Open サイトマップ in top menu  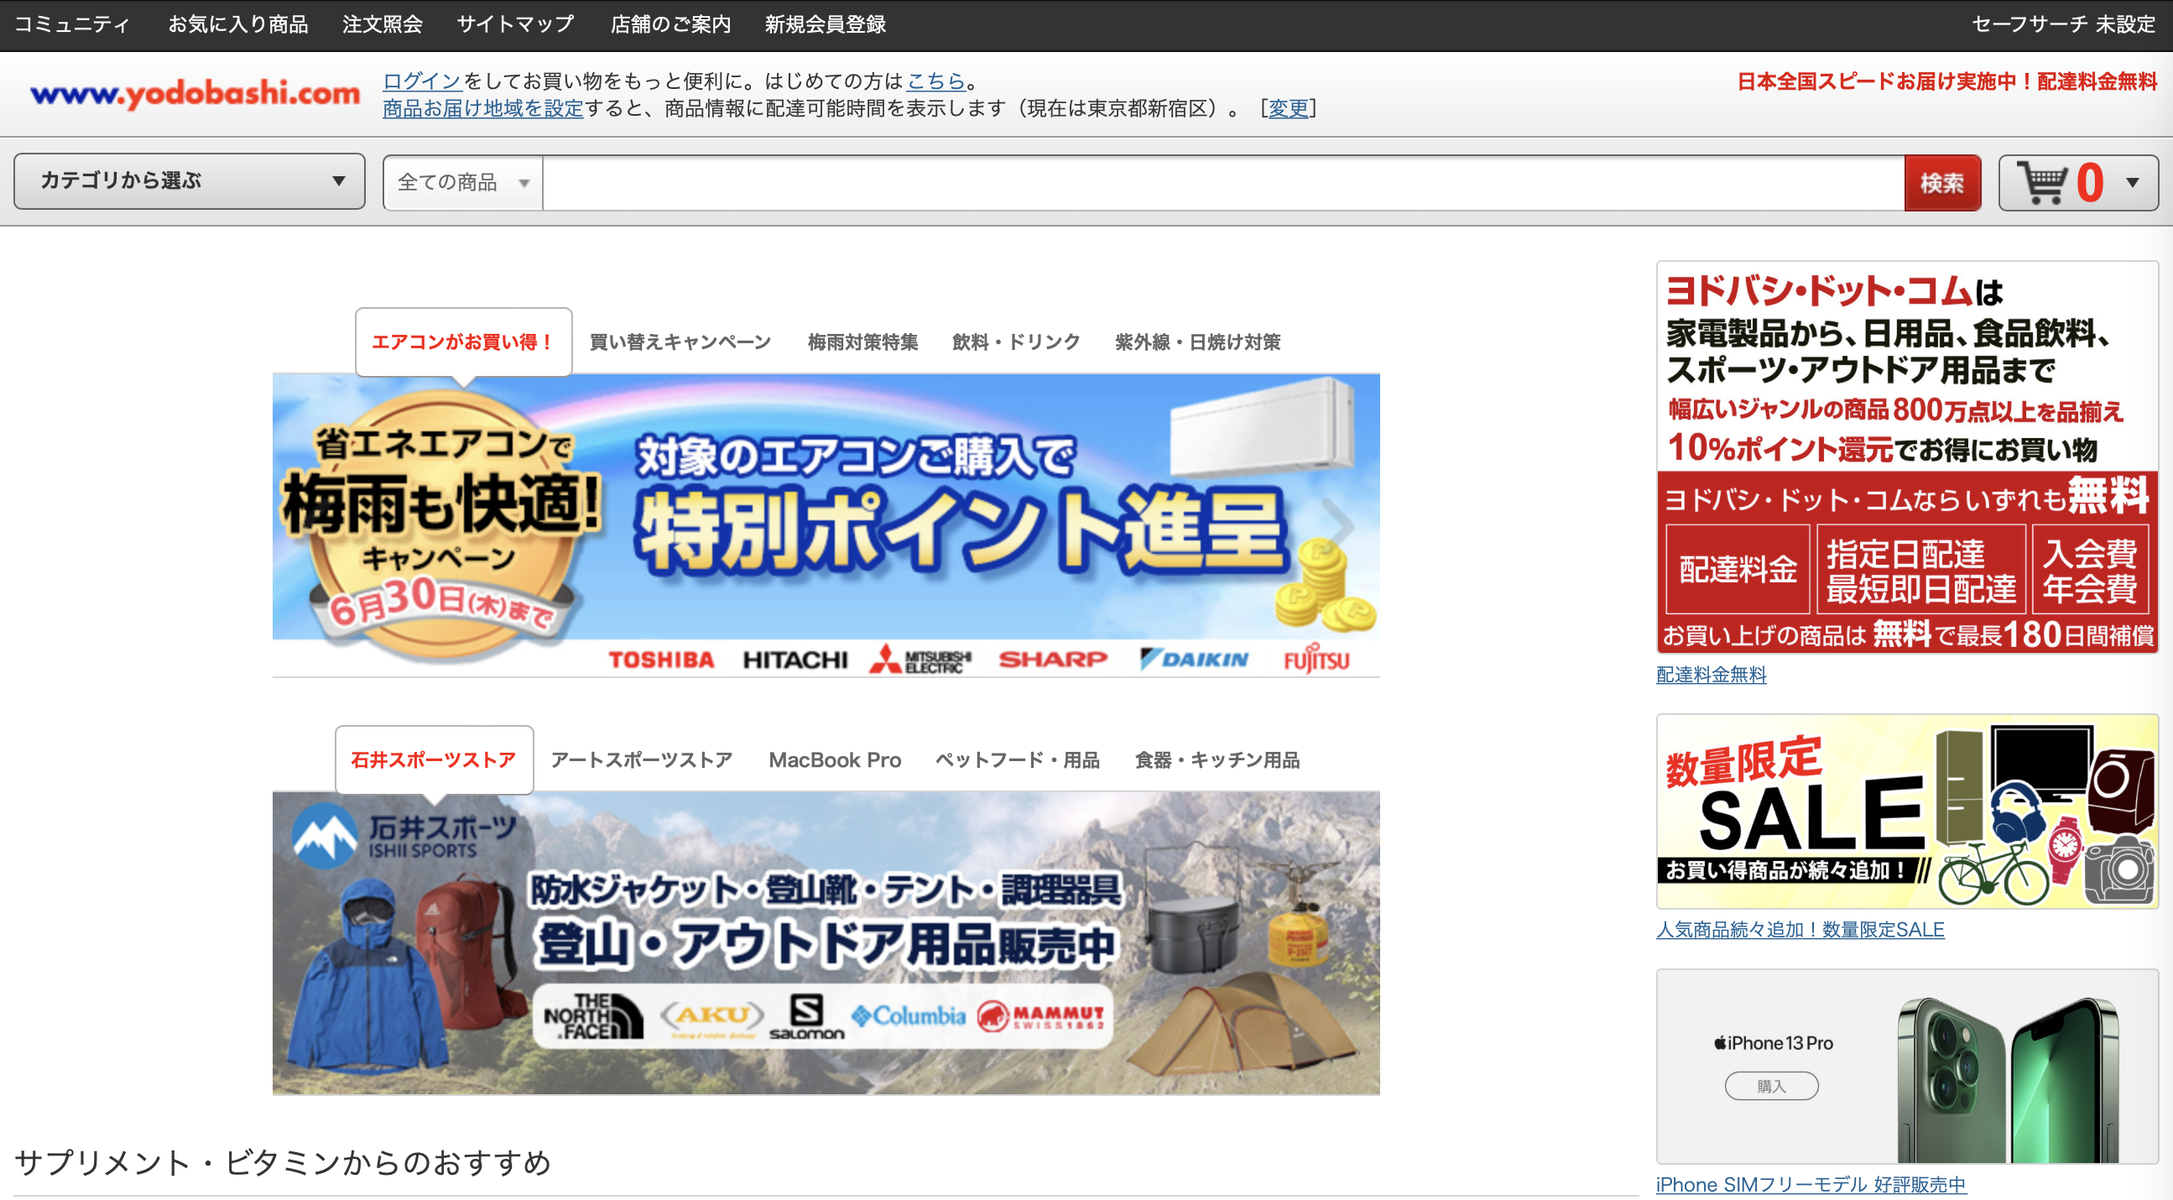coord(516,24)
